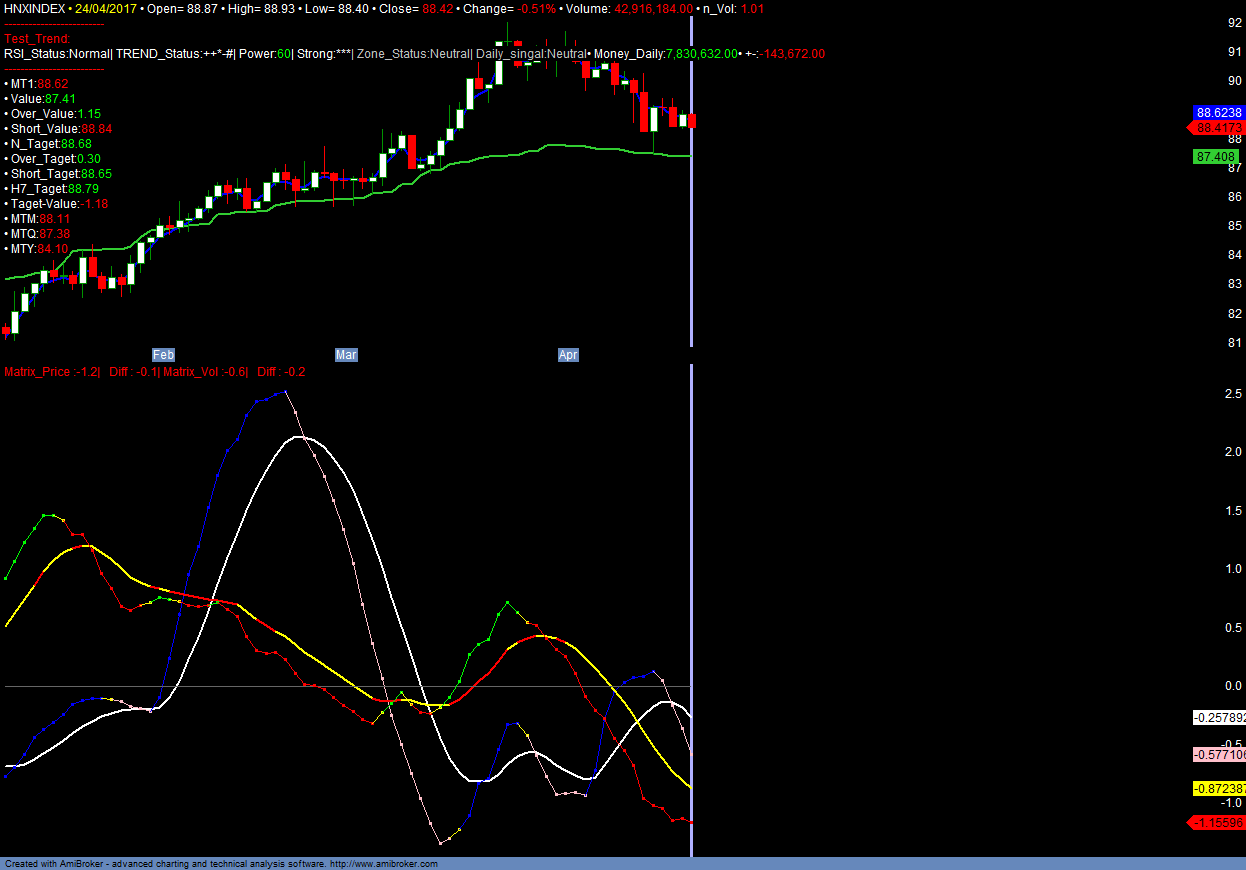Click the red -1.15596 indicator tag
The width and height of the screenshot is (1246, 870).
(1217, 822)
